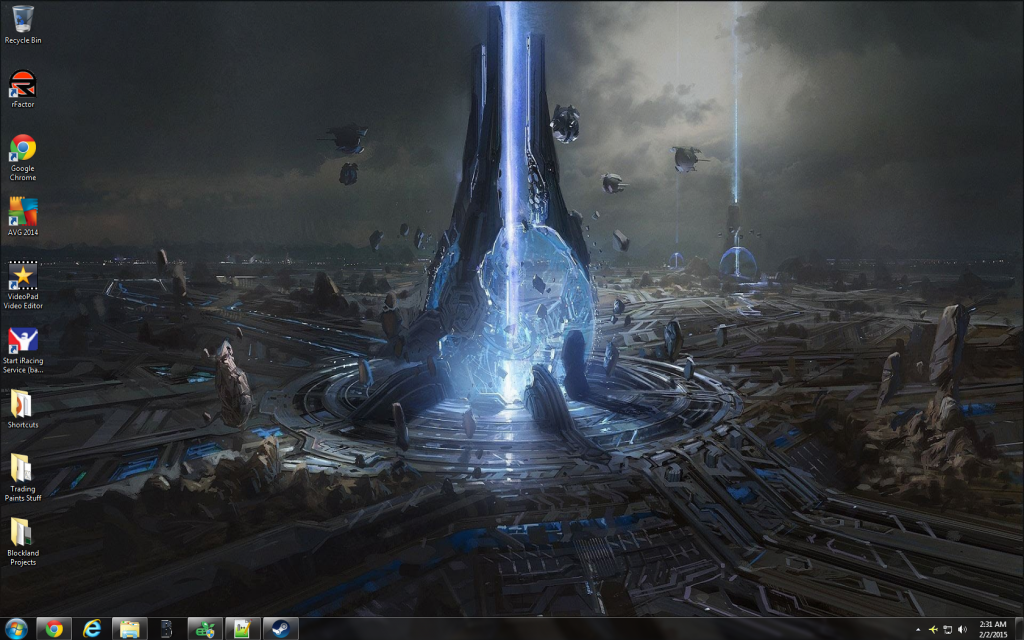Click the dark tower-shaped taskbar icon
Viewport: 1024px width, 640px height.
[167, 629]
